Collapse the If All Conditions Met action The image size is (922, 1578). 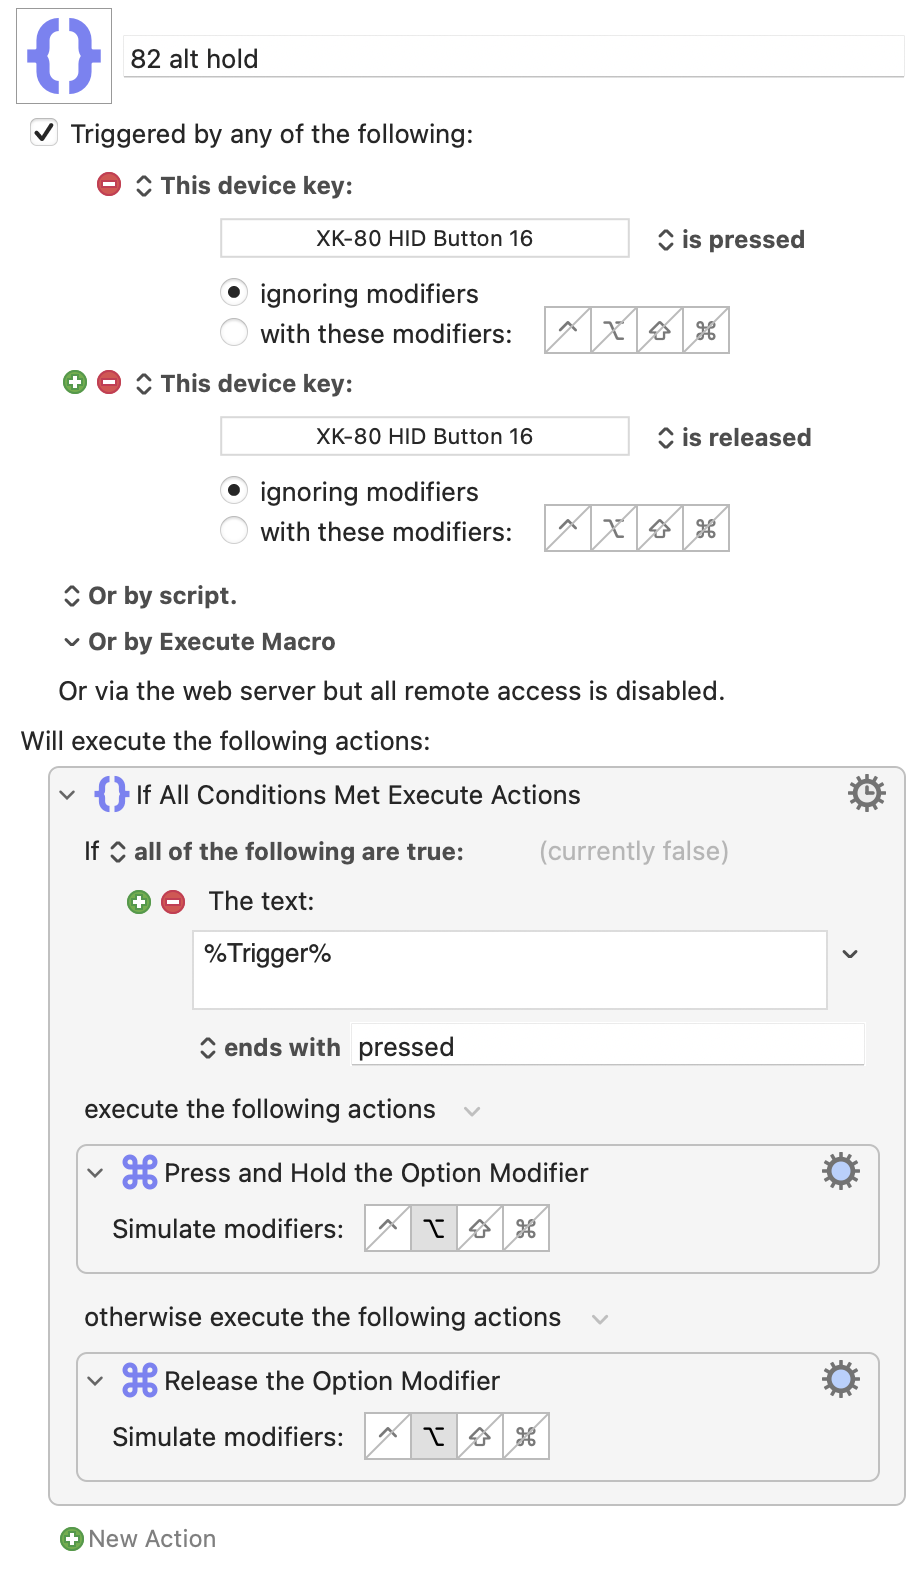pyautogui.click(x=68, y=795)
